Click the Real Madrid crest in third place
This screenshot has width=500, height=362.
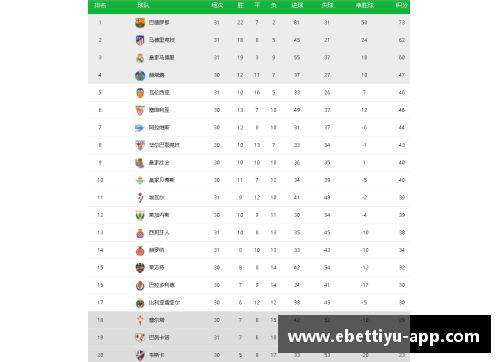pyautogui.click(x=140, y=58)
